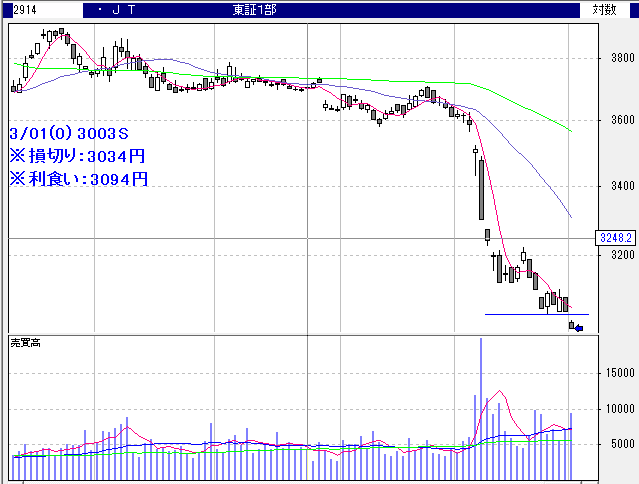Click the 3/01(0) 3003S signal text
639x484 pixels.
(x=70, y=133)
